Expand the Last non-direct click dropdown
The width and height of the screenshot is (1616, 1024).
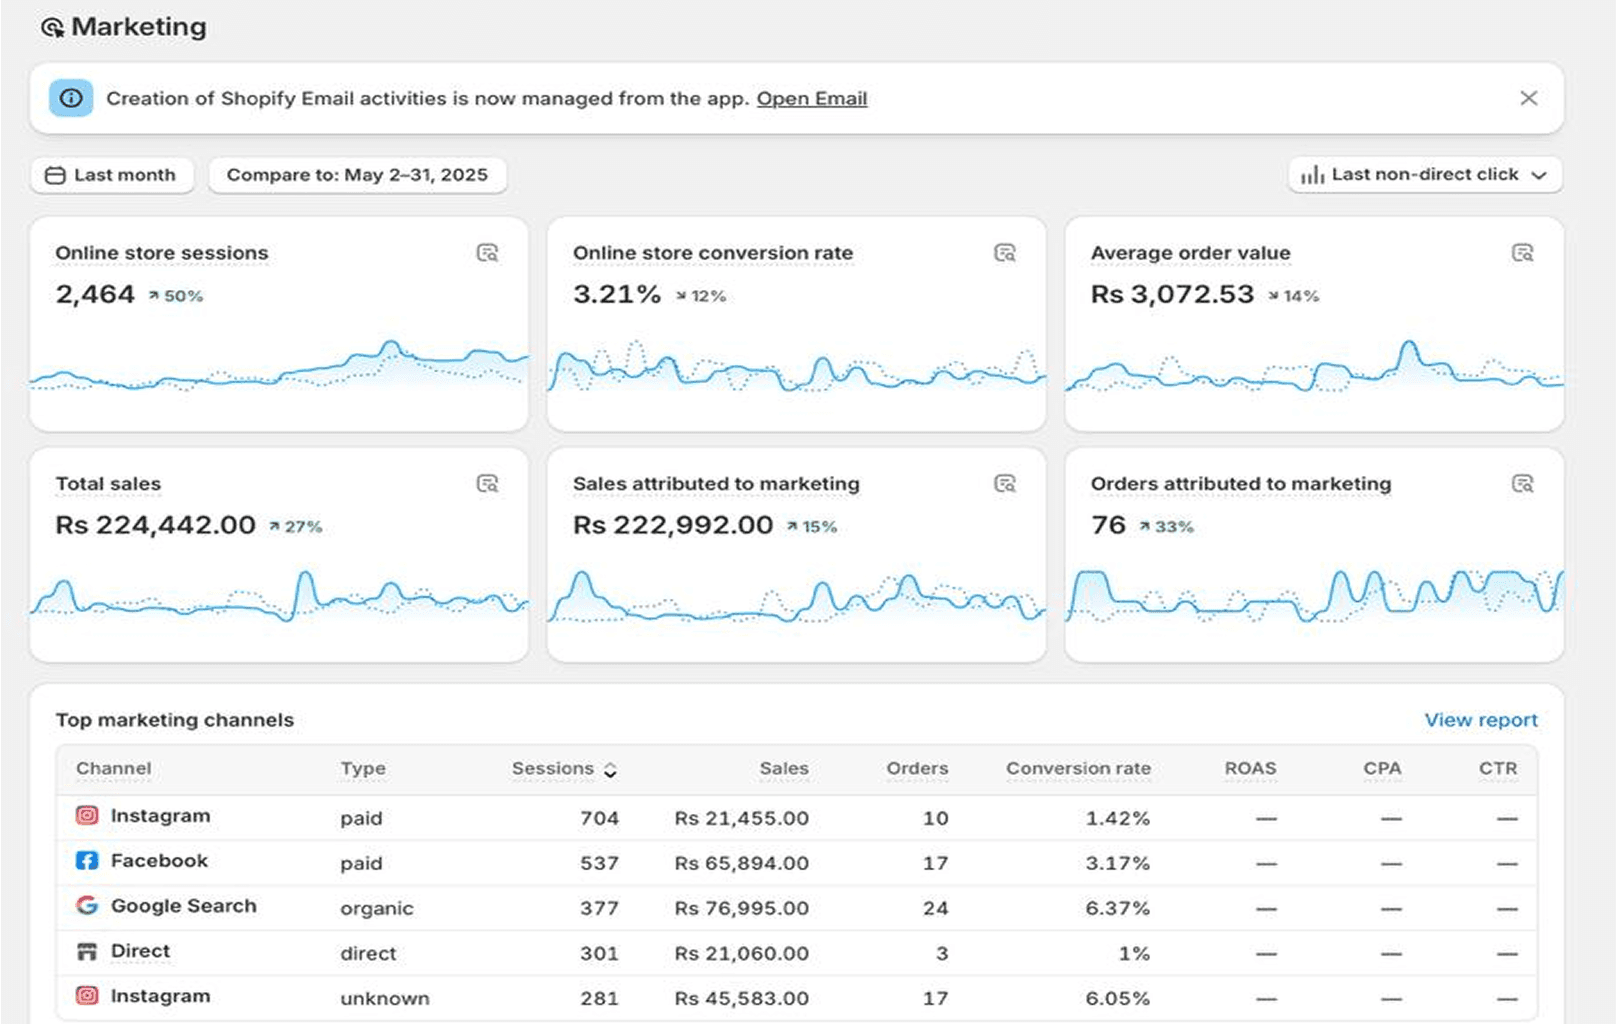point(1424,175)
